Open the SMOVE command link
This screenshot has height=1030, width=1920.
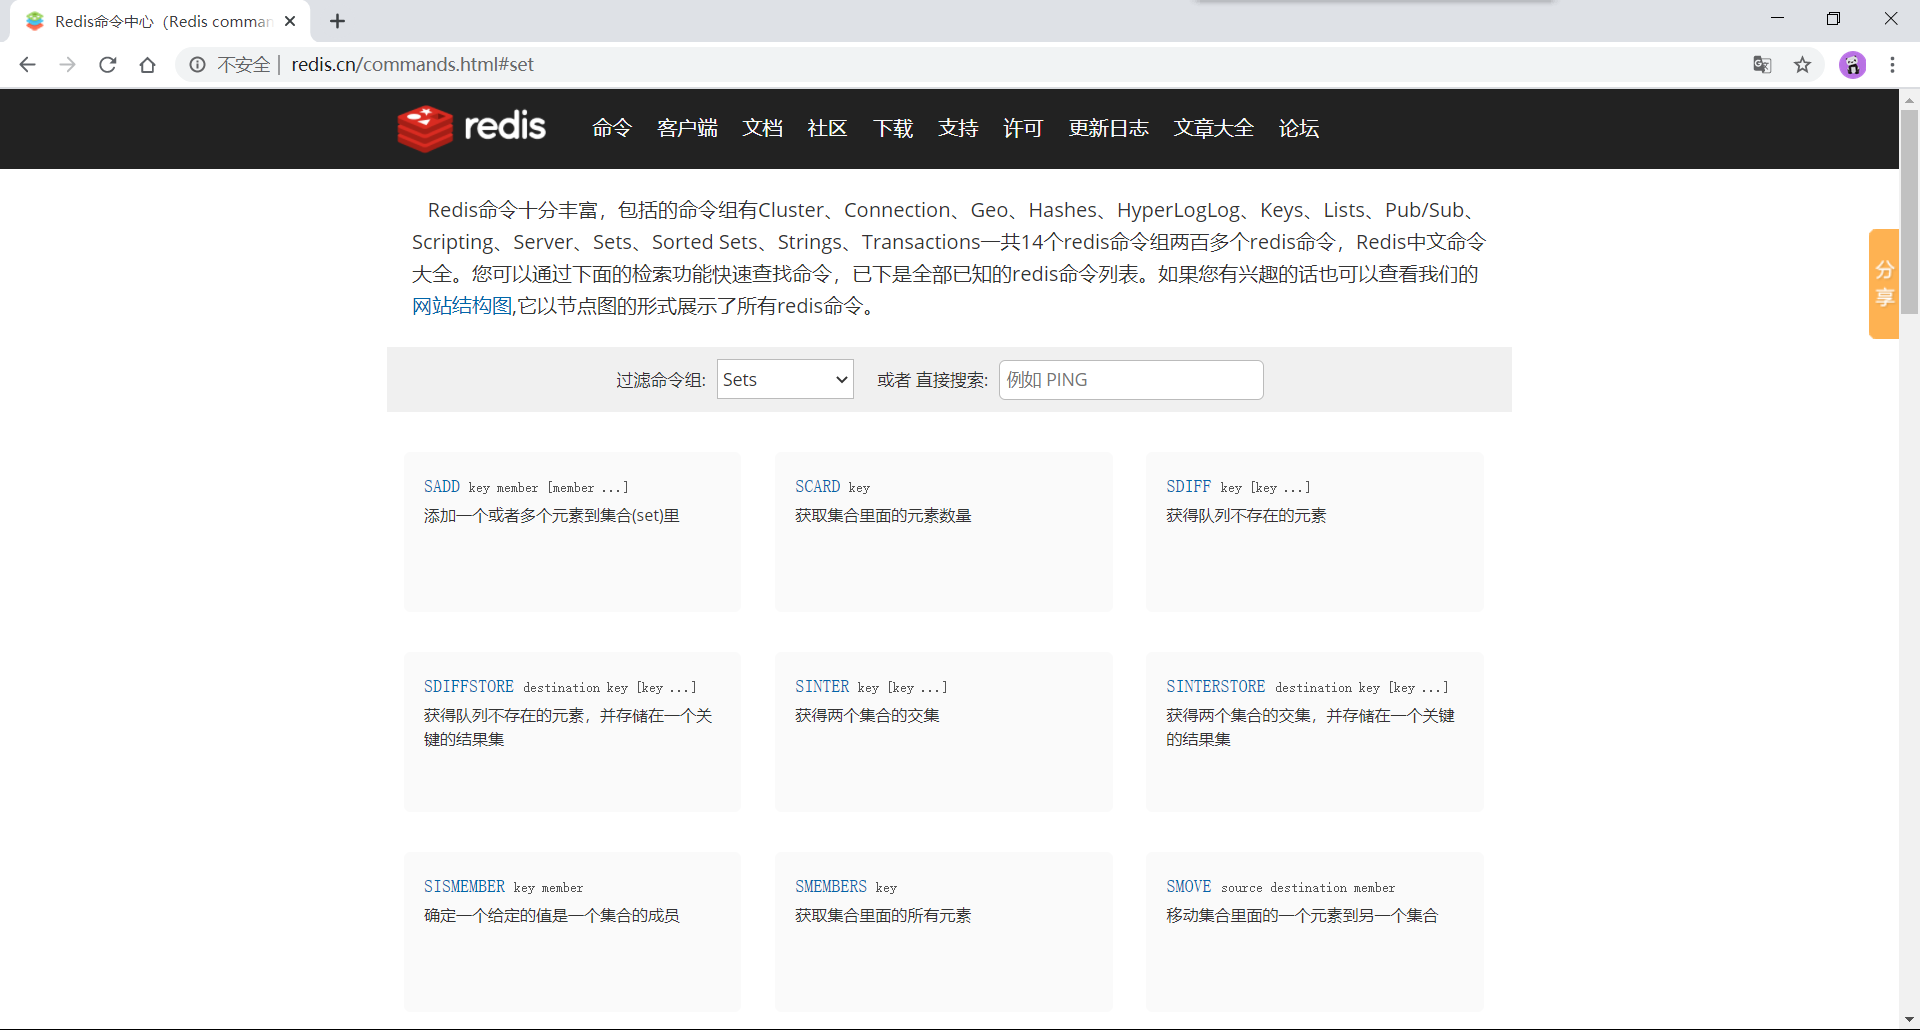pyautogui.click(x=1188, y=887)
